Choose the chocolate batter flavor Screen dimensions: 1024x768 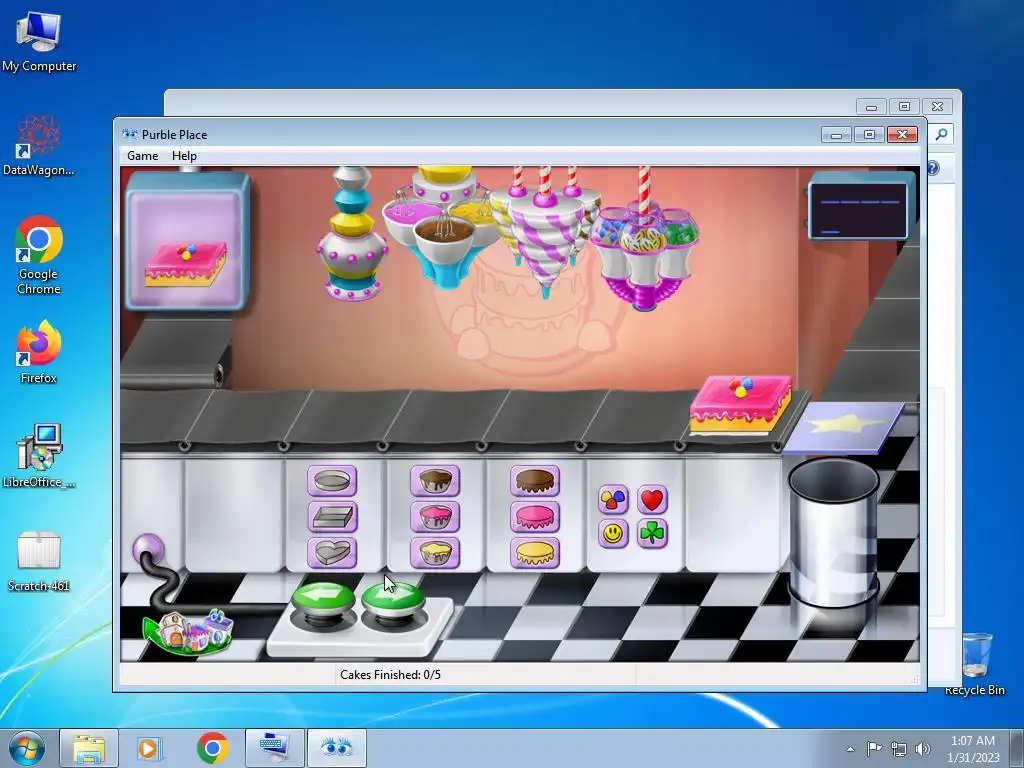click(x=435, y=481)
